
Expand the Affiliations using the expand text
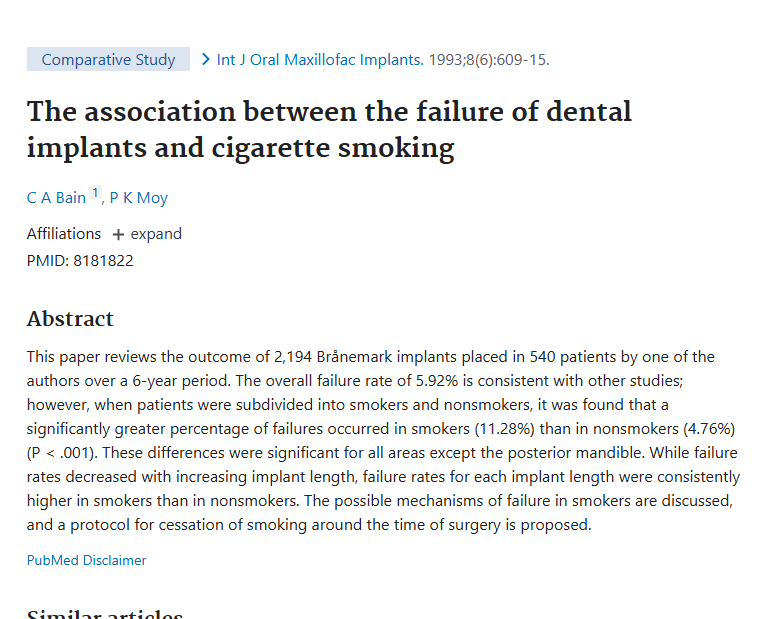coord(156,234)
